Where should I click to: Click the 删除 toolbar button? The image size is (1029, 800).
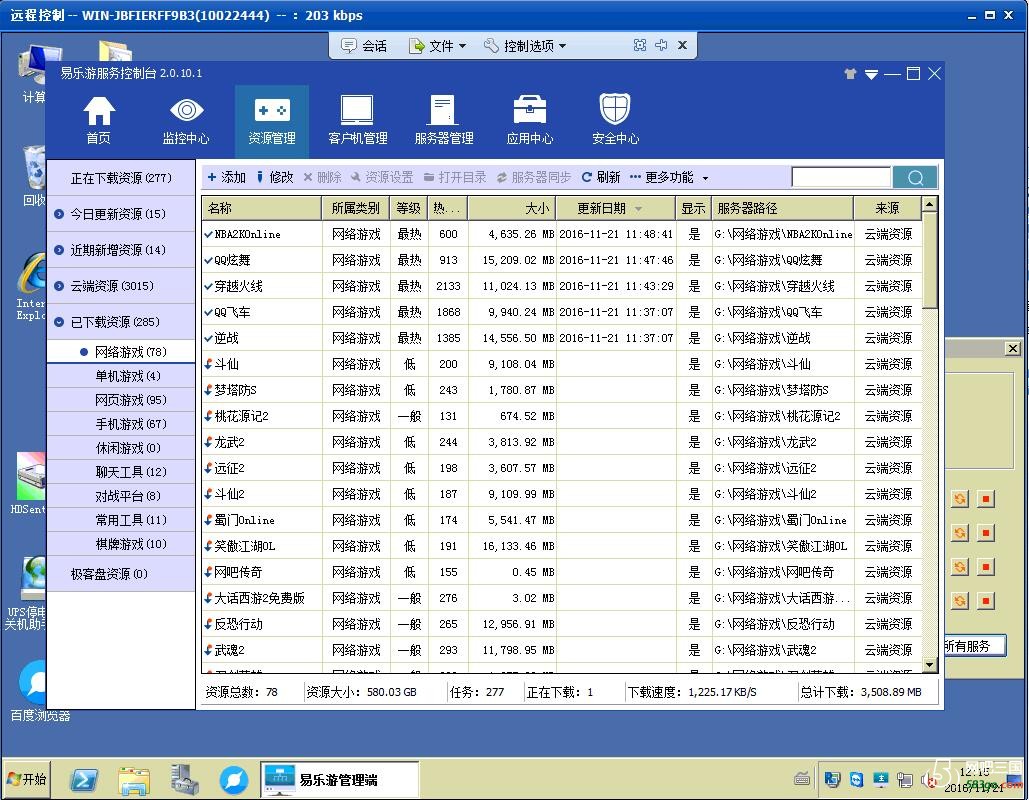pyautogui.click(x=322, y=177)
